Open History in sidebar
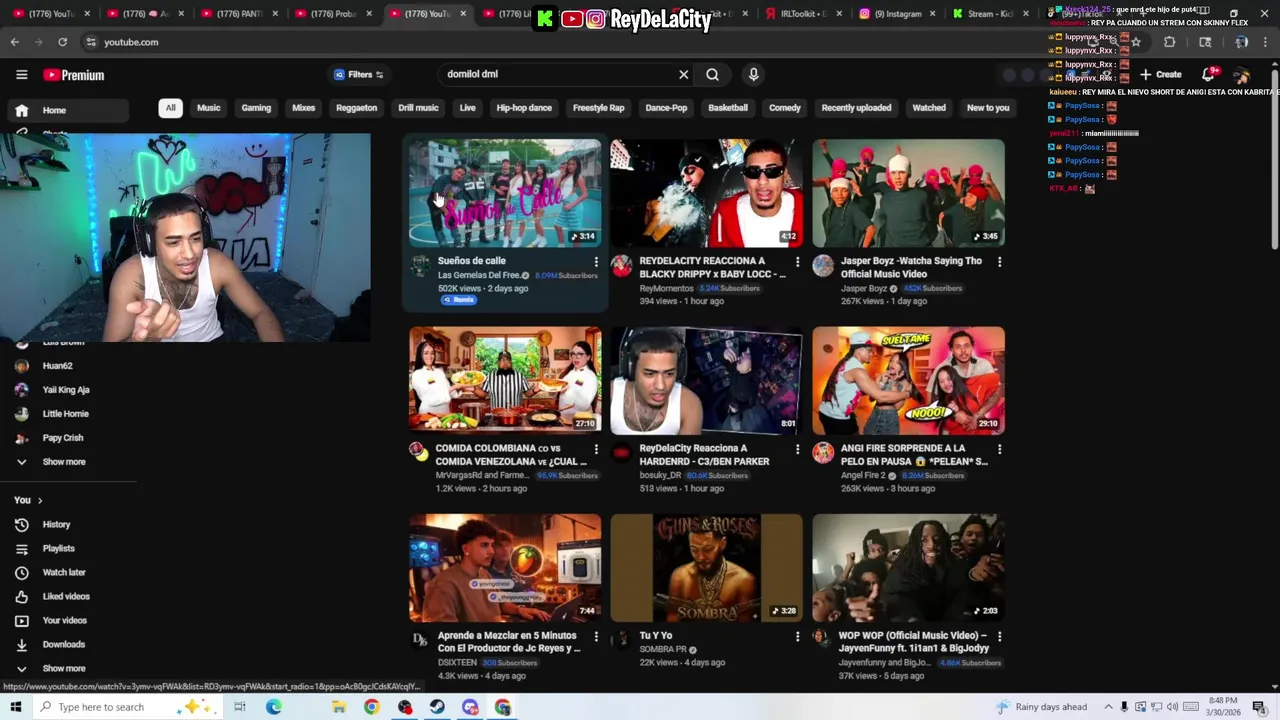 pyautogui.click(x=56, y=525)
